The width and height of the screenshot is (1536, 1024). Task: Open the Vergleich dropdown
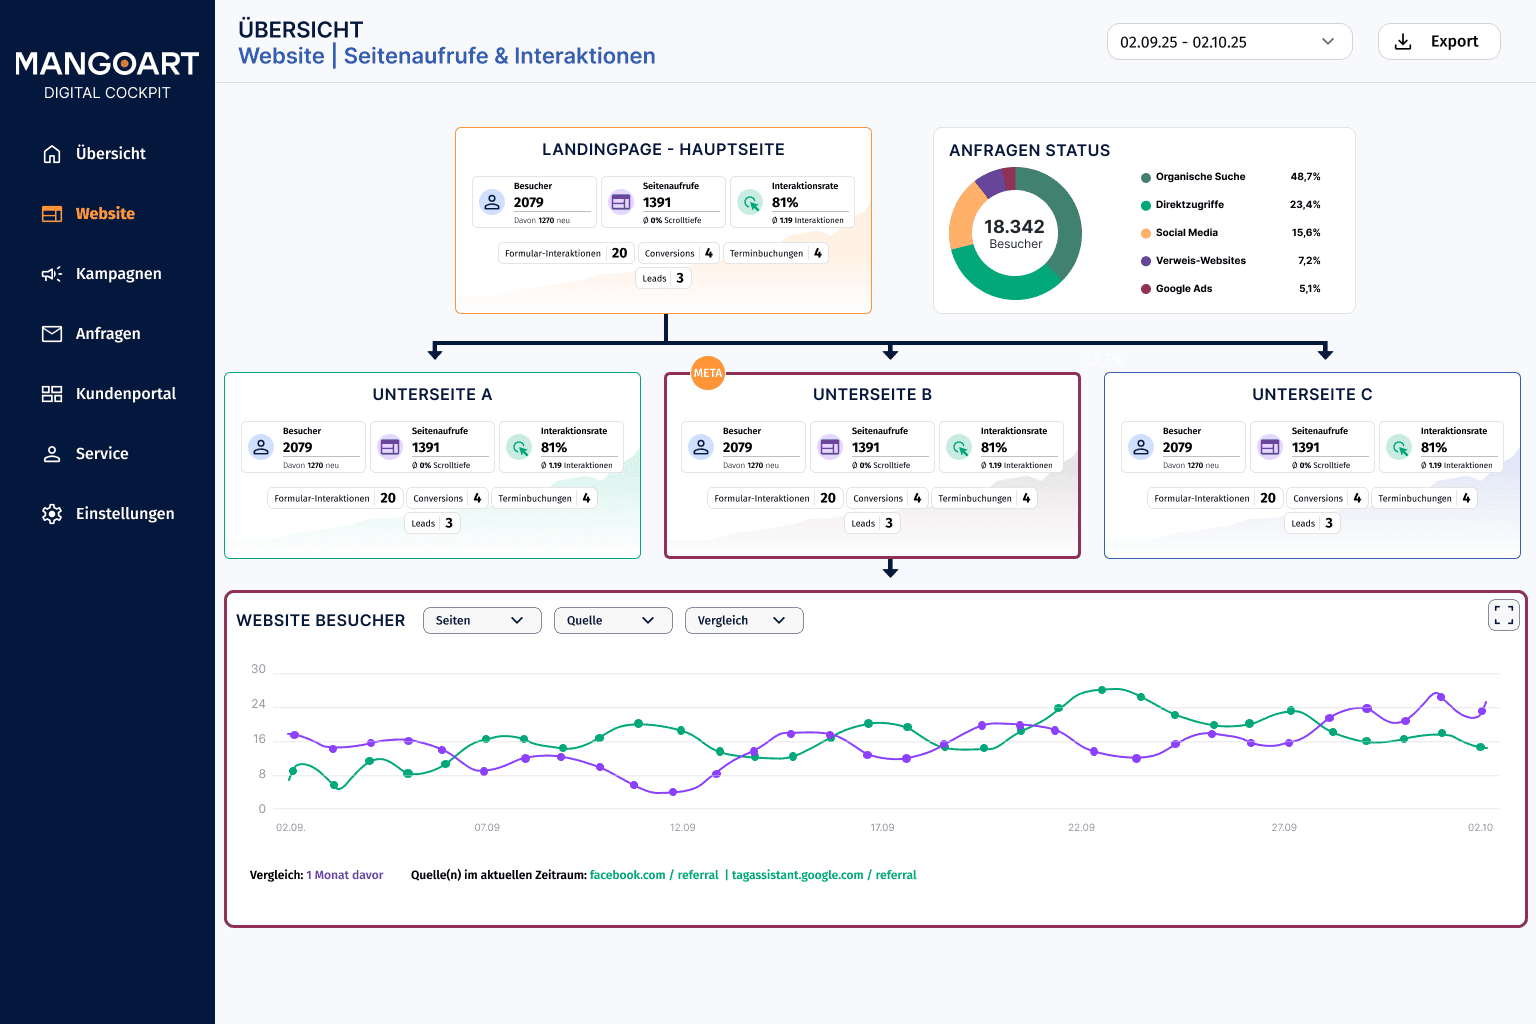744,621
